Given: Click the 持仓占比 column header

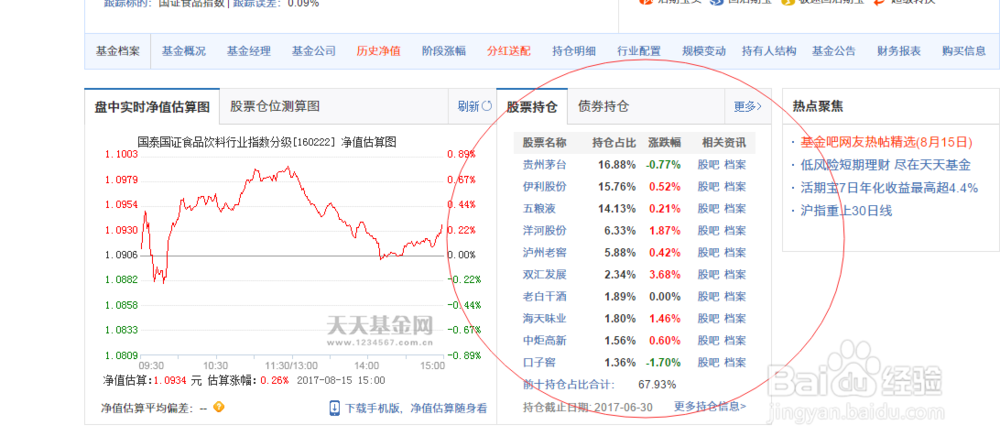Looking at the screenshot, I should tap(614, 142).
